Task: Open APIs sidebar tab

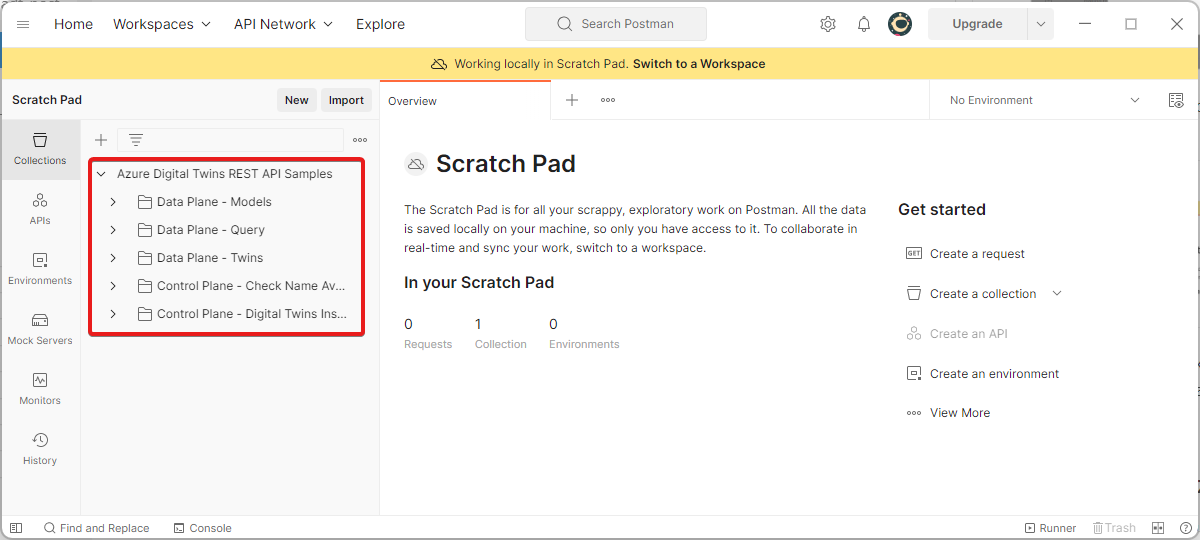Action: 40,209
